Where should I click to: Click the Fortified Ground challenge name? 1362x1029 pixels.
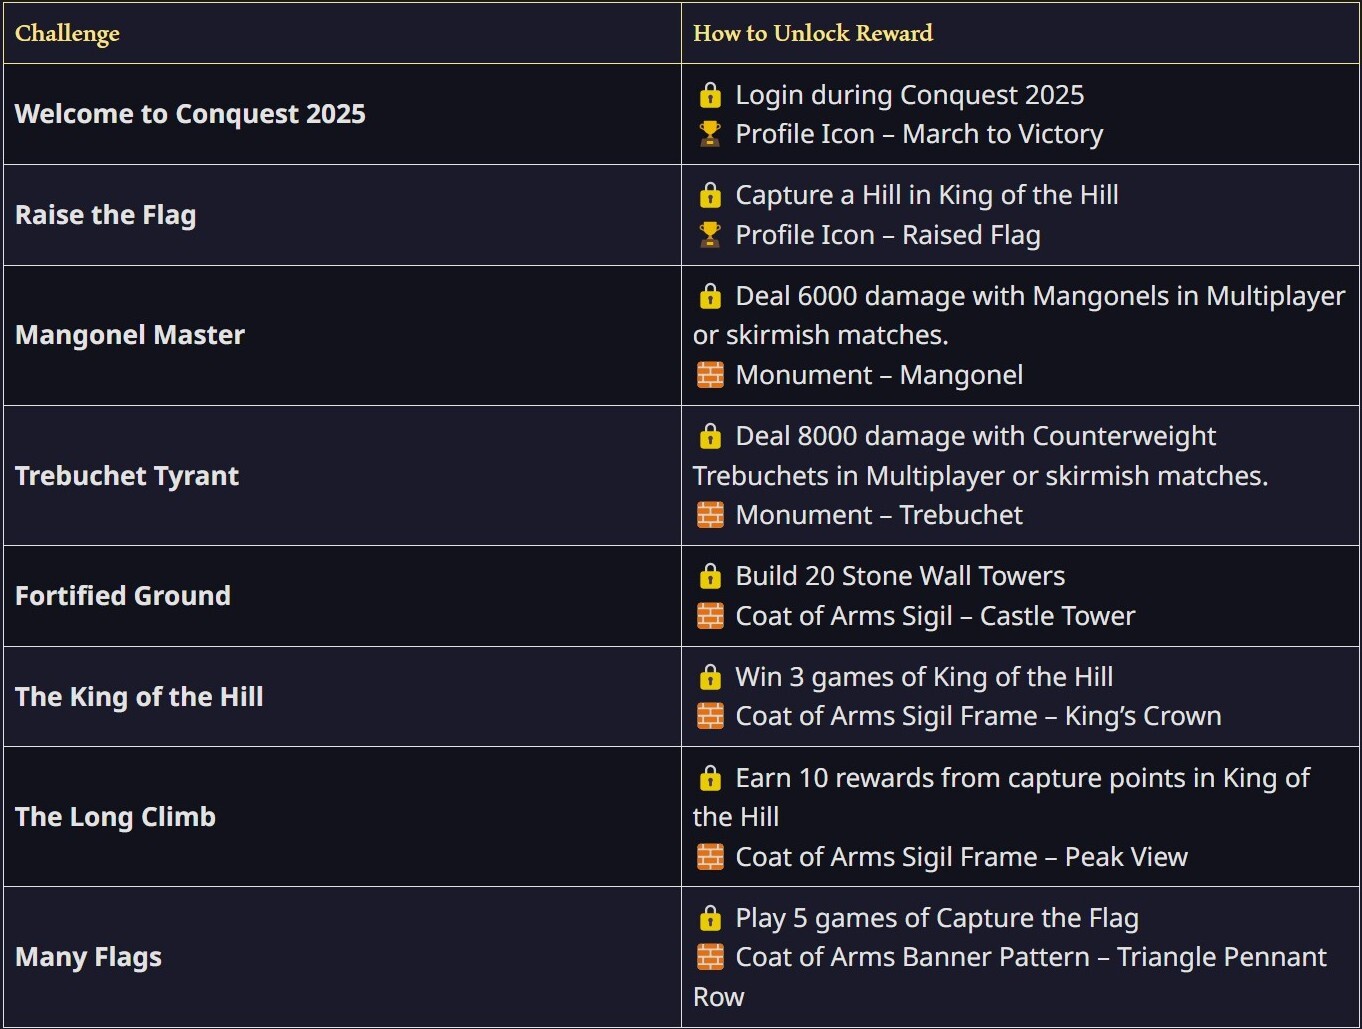coord(123,596)
